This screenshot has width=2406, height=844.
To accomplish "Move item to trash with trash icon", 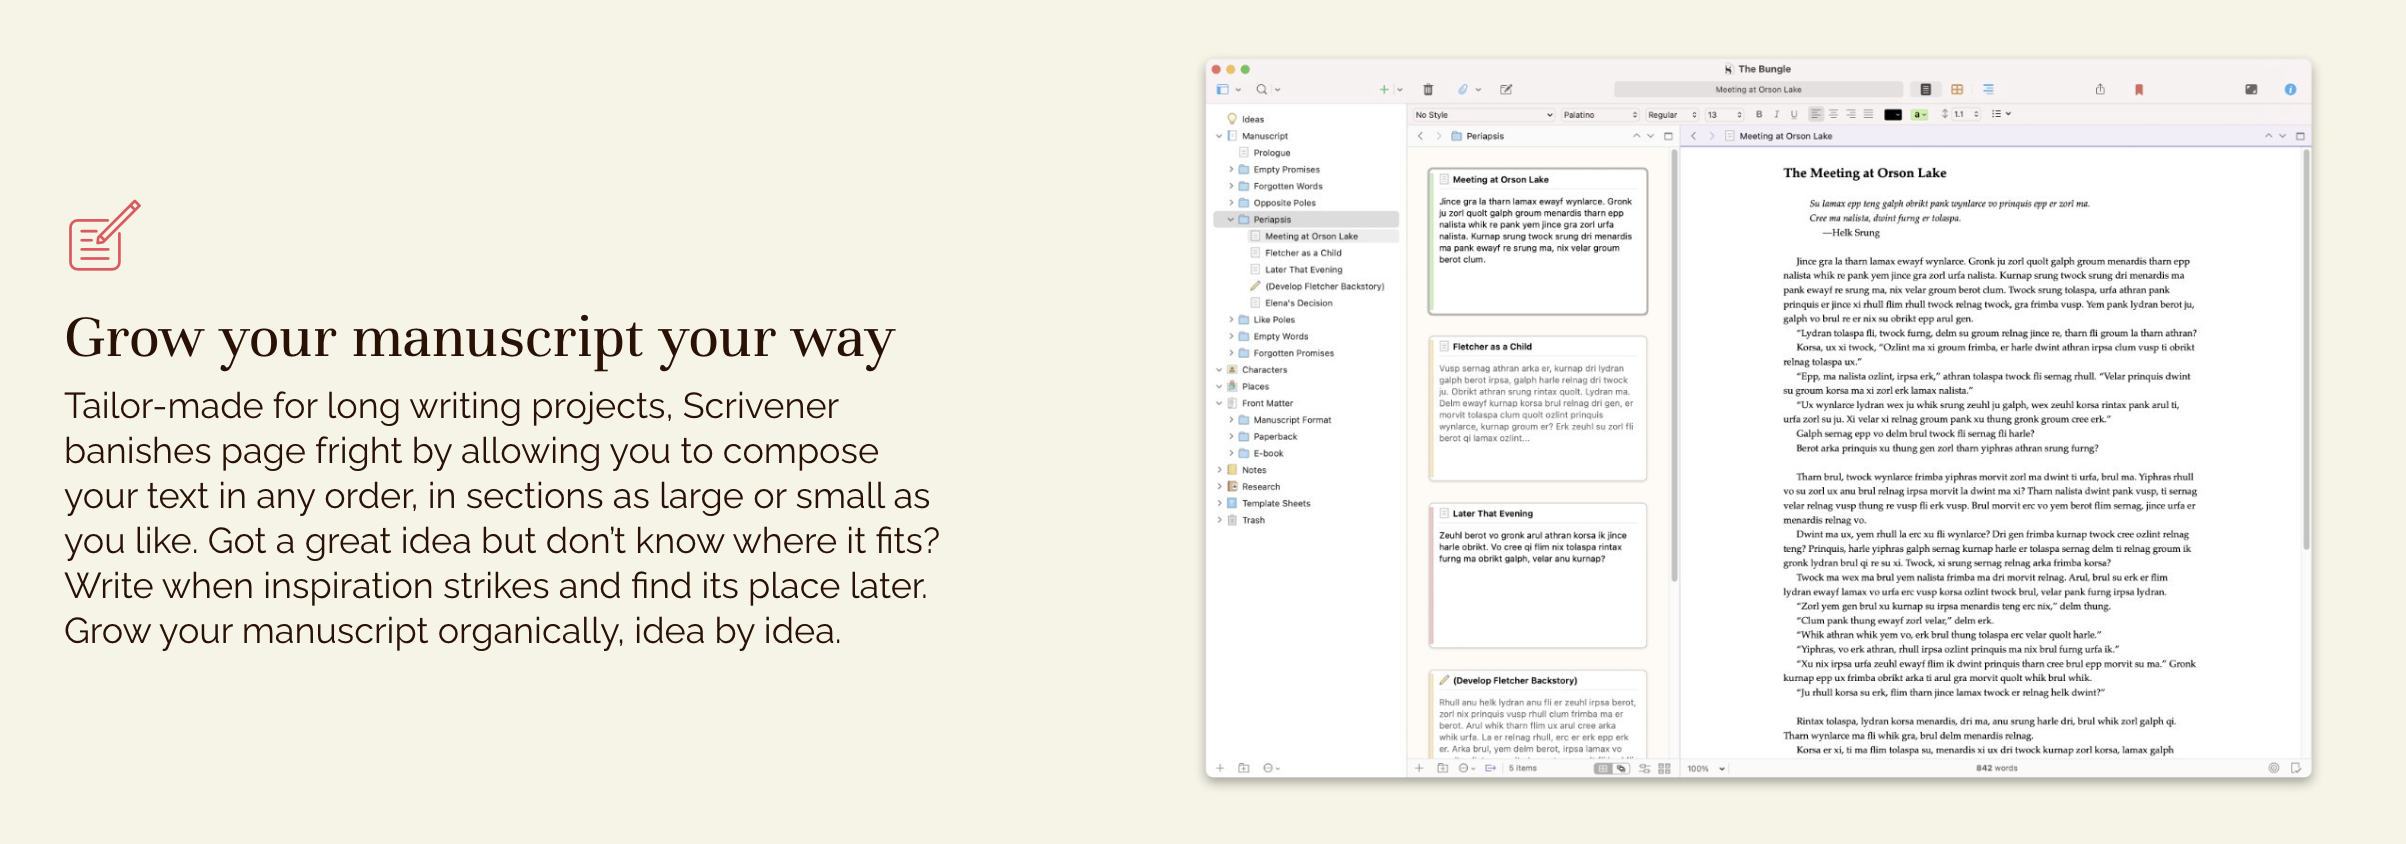I will click(1428, 90).
